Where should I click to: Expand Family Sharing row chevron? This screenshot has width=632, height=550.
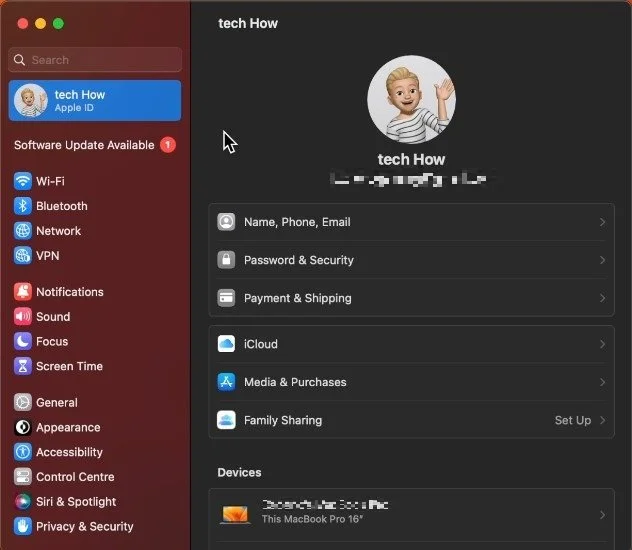coord(602,420)
